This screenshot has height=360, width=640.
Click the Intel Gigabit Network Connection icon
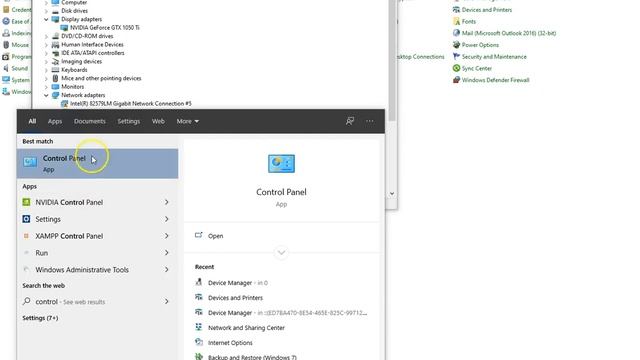64,103
